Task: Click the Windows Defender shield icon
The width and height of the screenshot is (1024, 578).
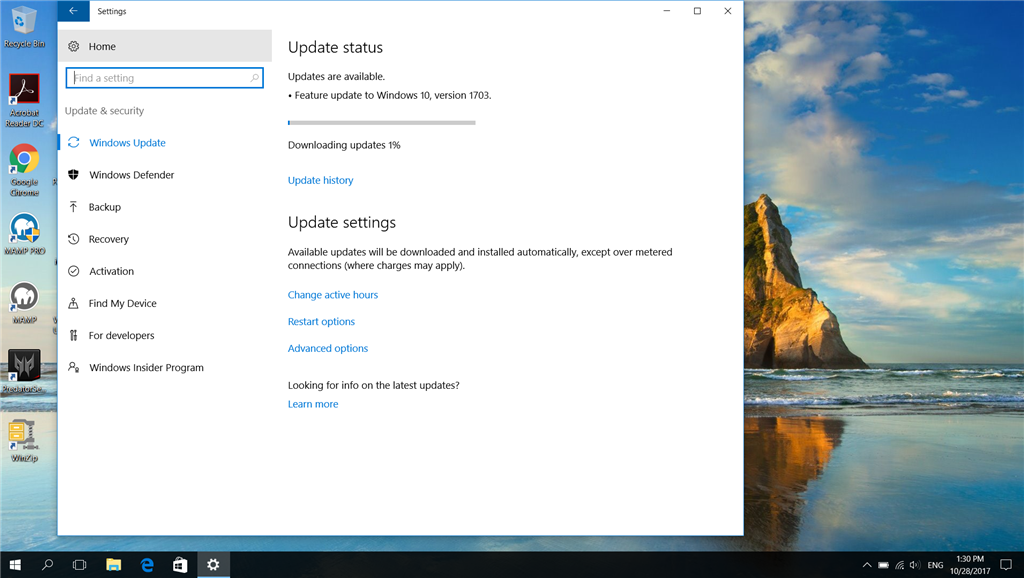Action: tap(74, 174)
